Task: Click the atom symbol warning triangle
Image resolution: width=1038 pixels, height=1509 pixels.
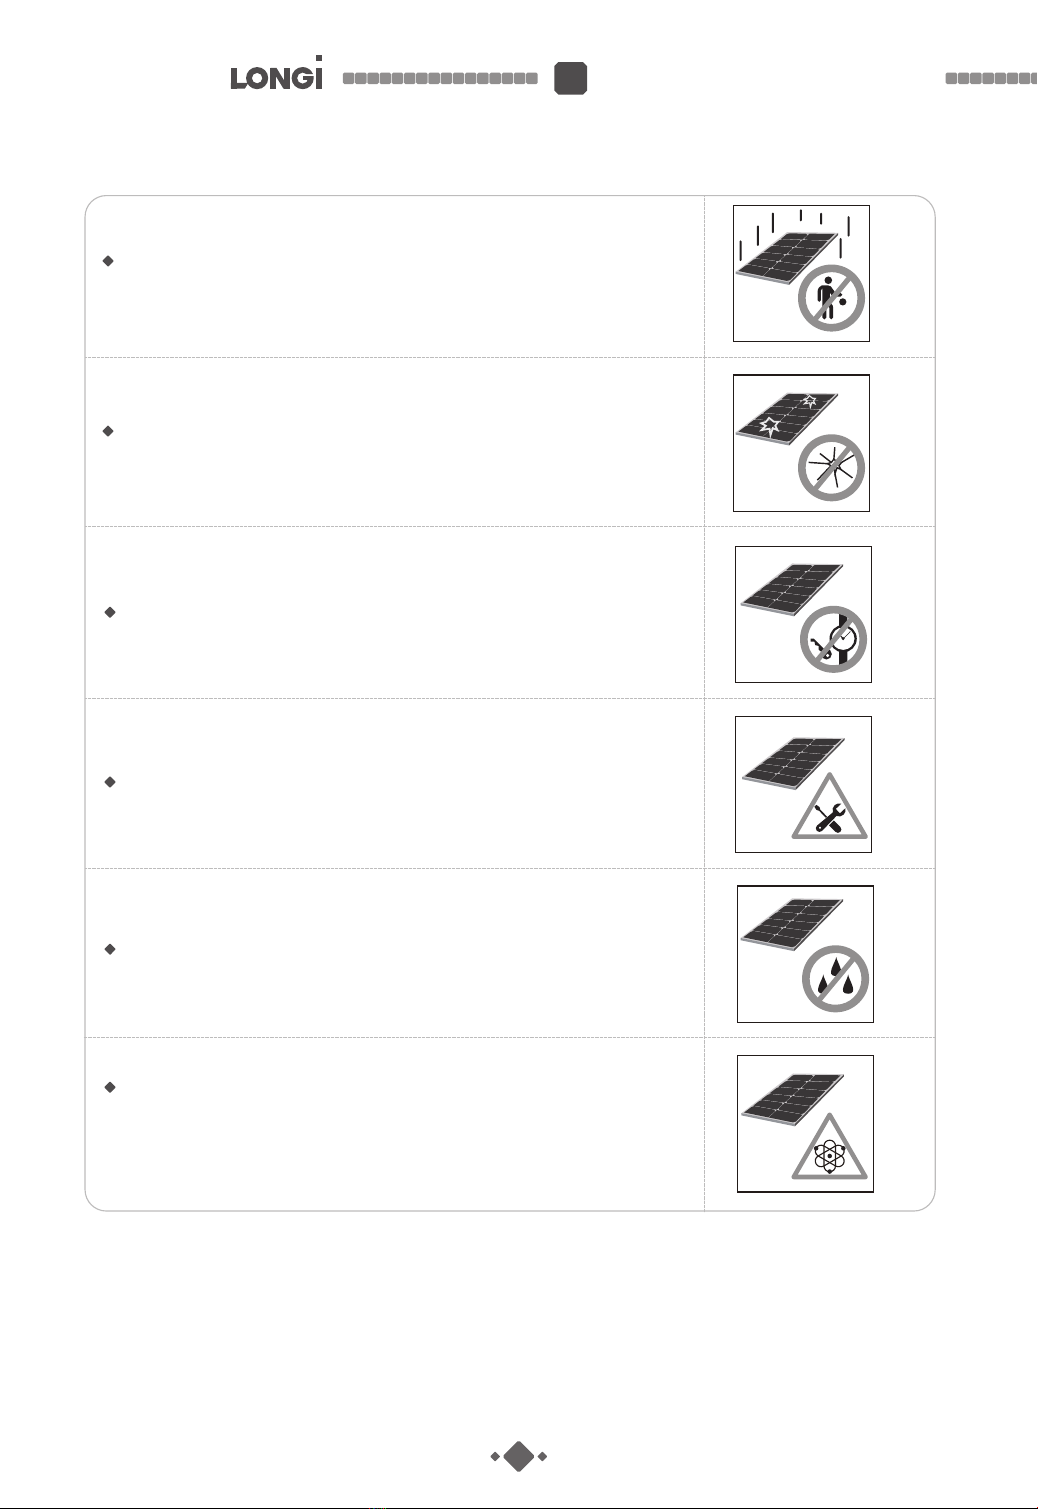Action: point(829,1147)
